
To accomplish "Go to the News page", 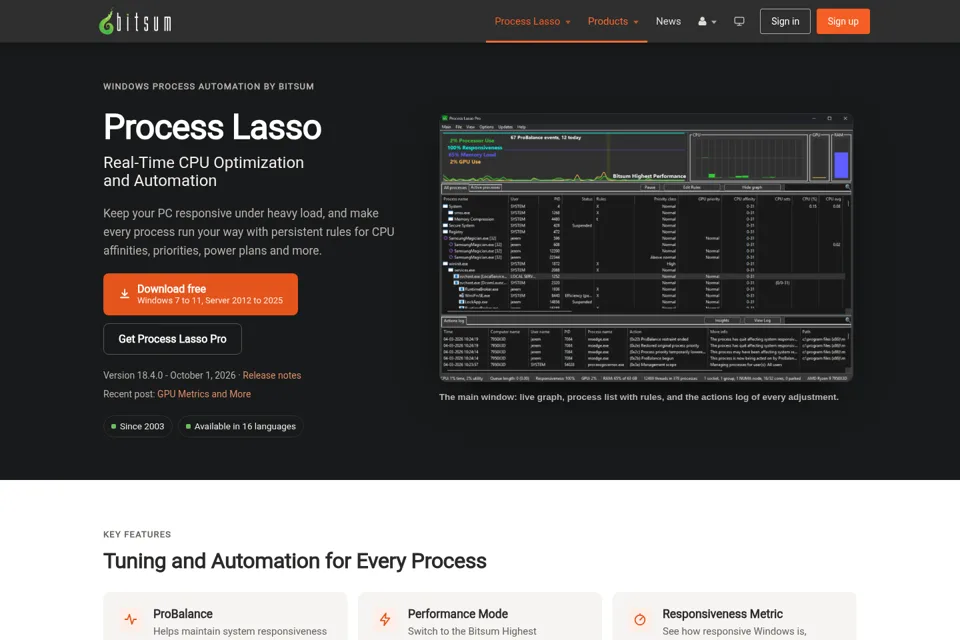I will (x=668, y=21).
